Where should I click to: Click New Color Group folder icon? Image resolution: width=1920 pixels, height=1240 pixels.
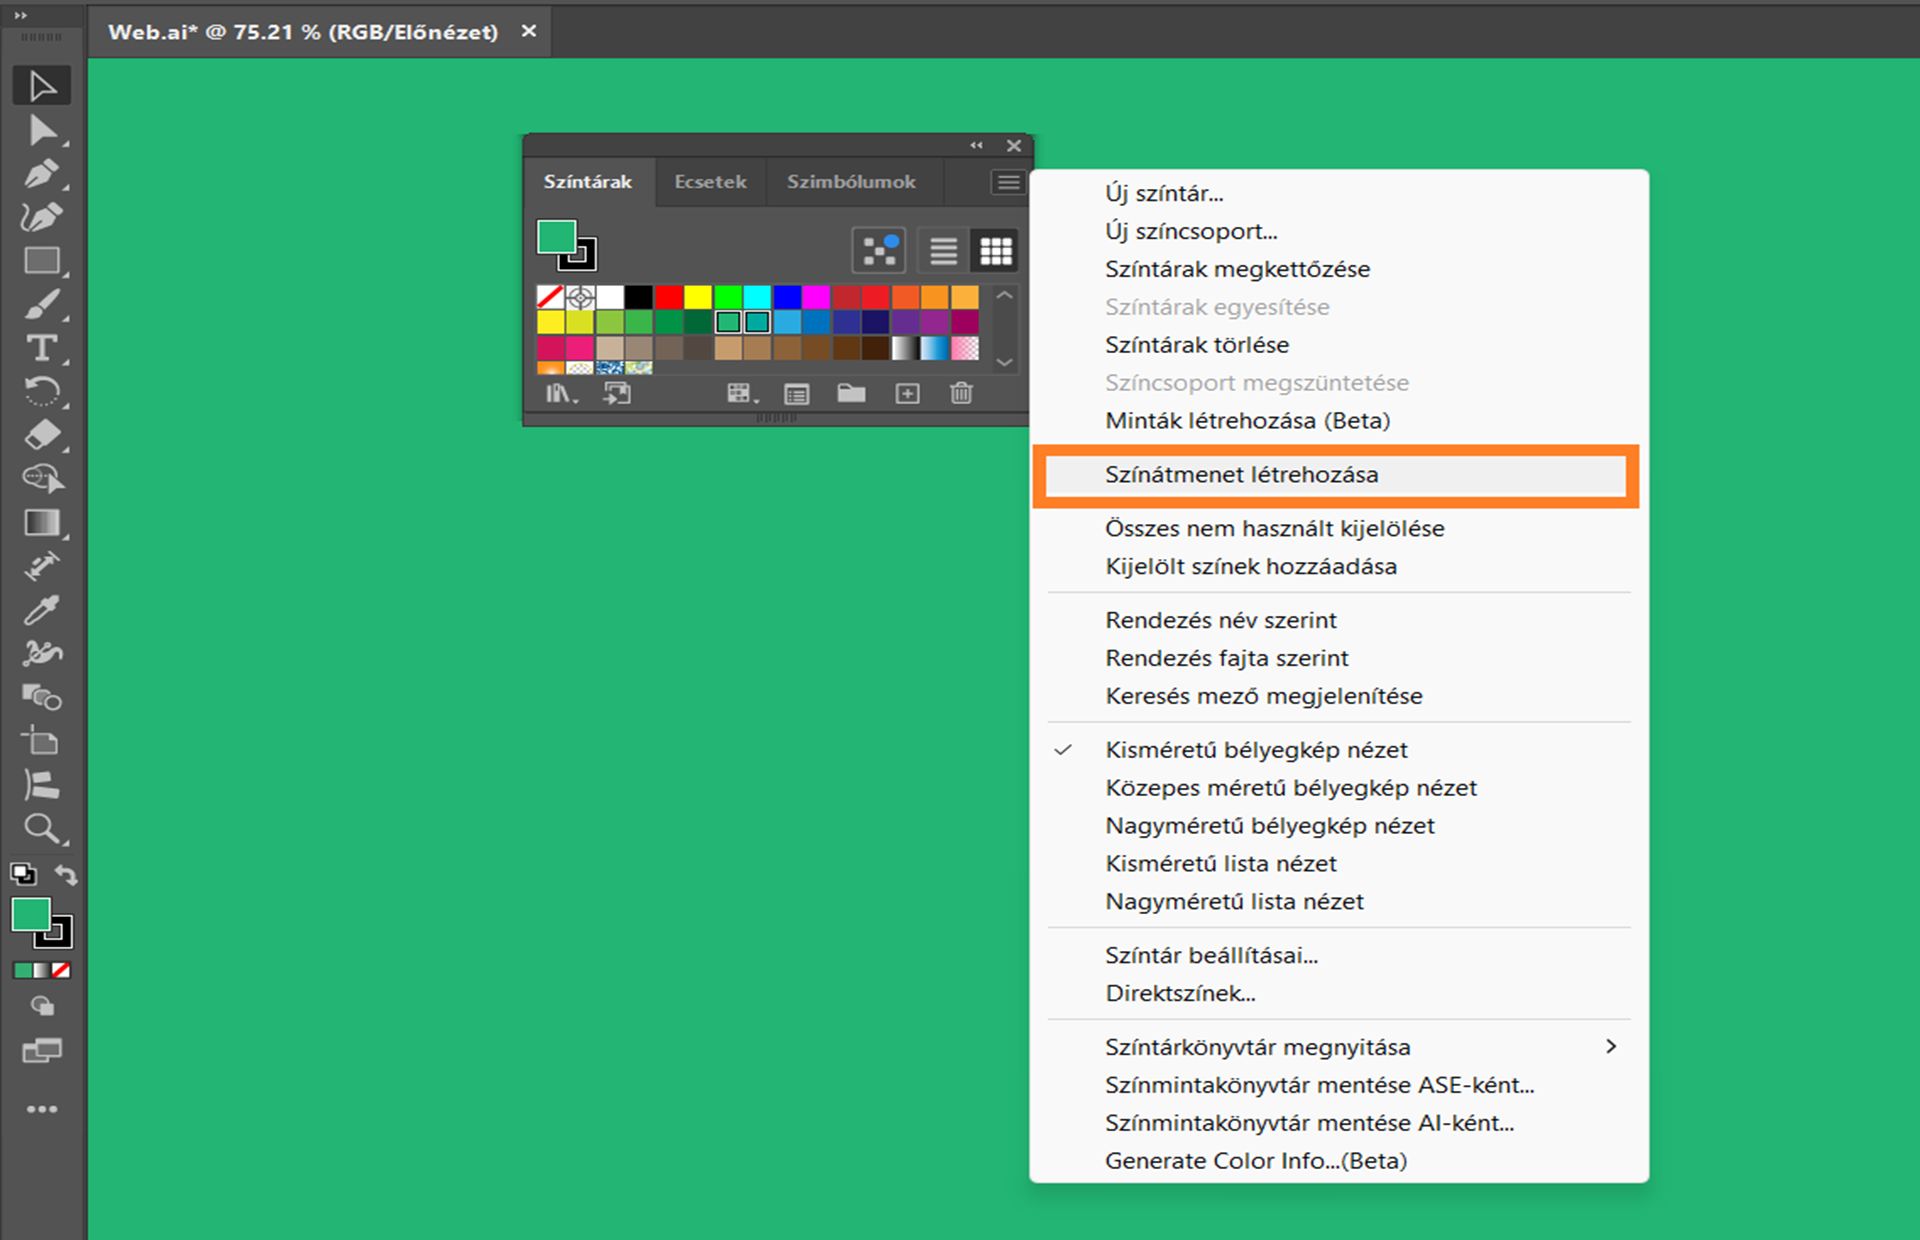click(x=851, y=394)
